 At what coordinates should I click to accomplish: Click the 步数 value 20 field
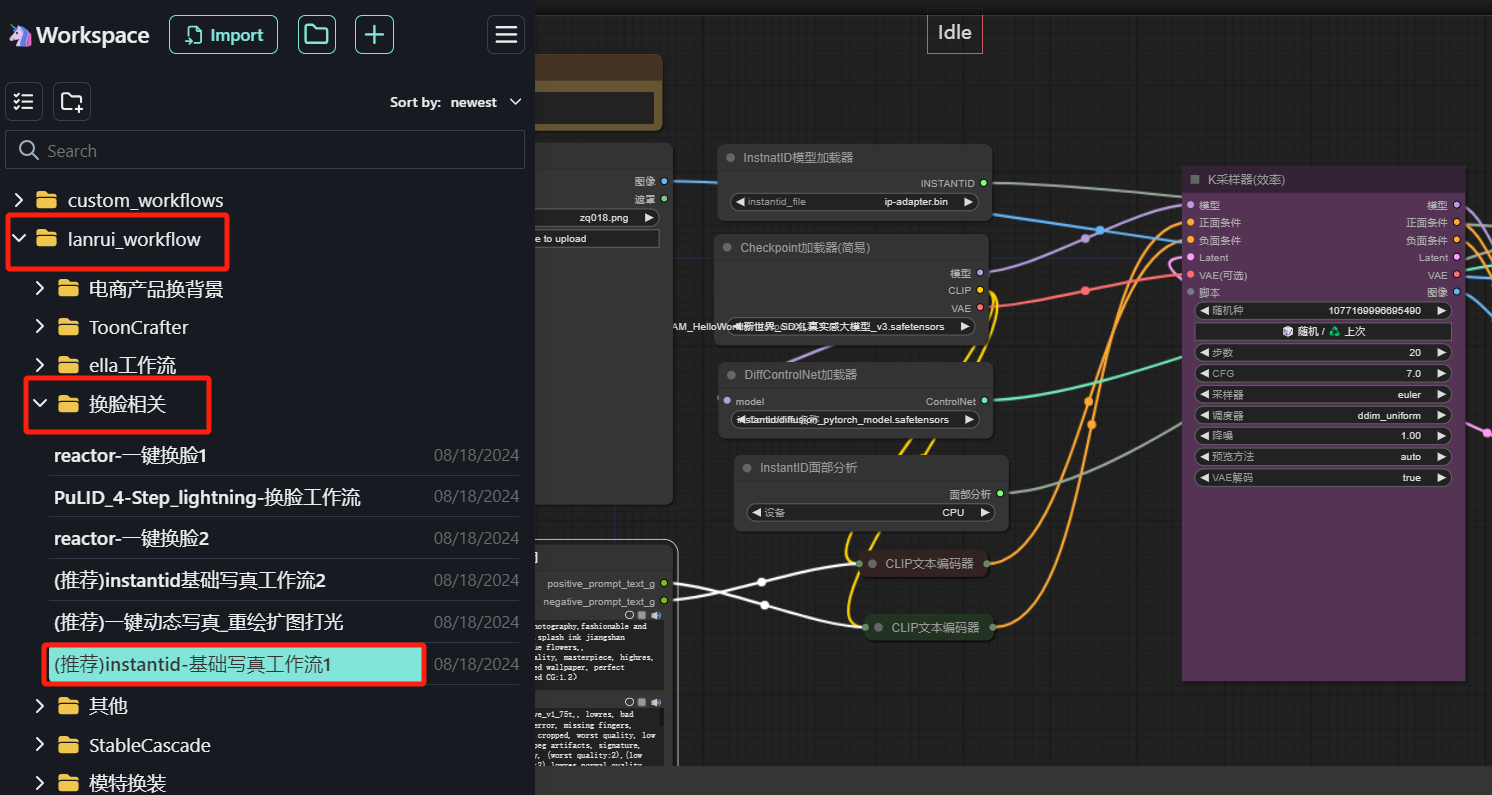click(x=1323, y=353)
